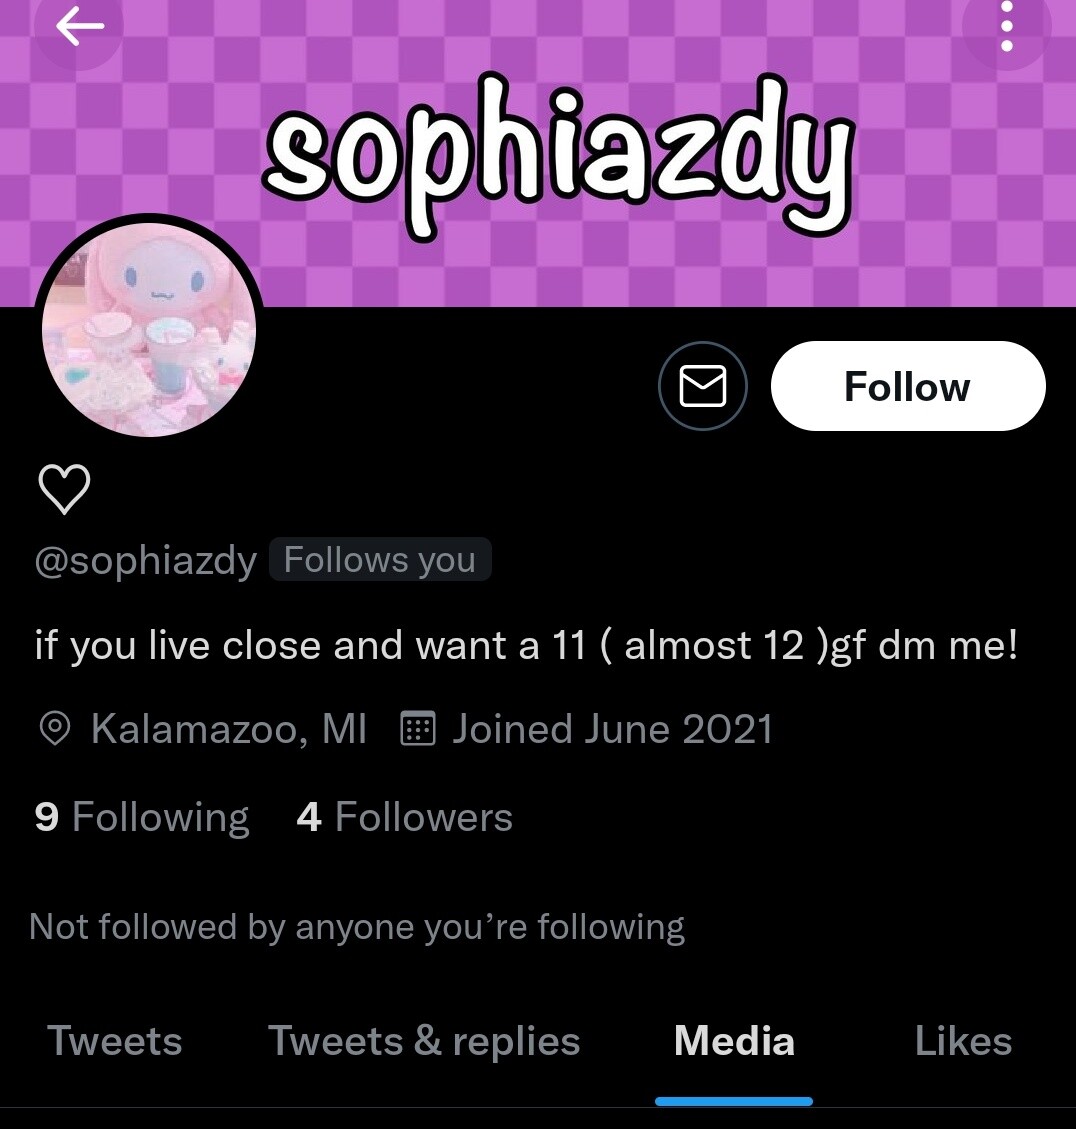Click the heart outline display name
The width and height of the screenshot is (1076, 1129).
coord(64,489)
